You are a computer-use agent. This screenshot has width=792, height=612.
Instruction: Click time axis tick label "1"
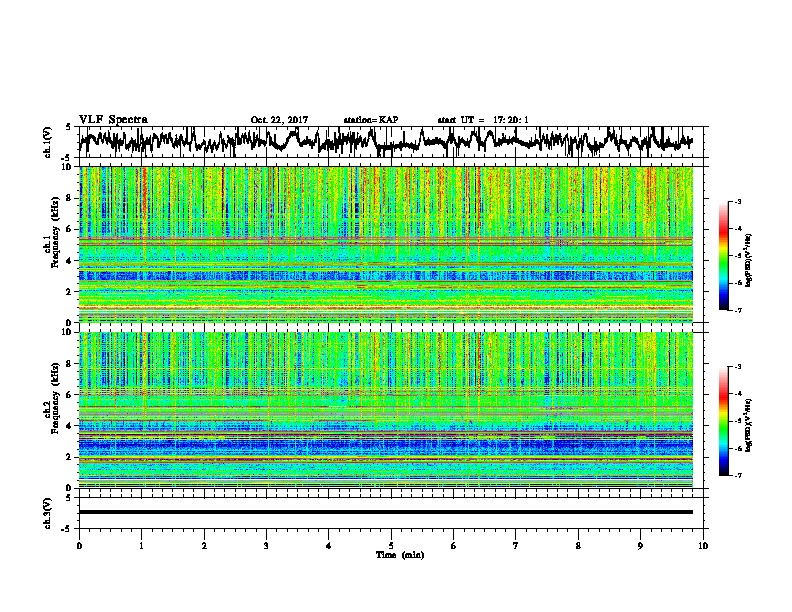pyautogui.click(x=141, y=546)
